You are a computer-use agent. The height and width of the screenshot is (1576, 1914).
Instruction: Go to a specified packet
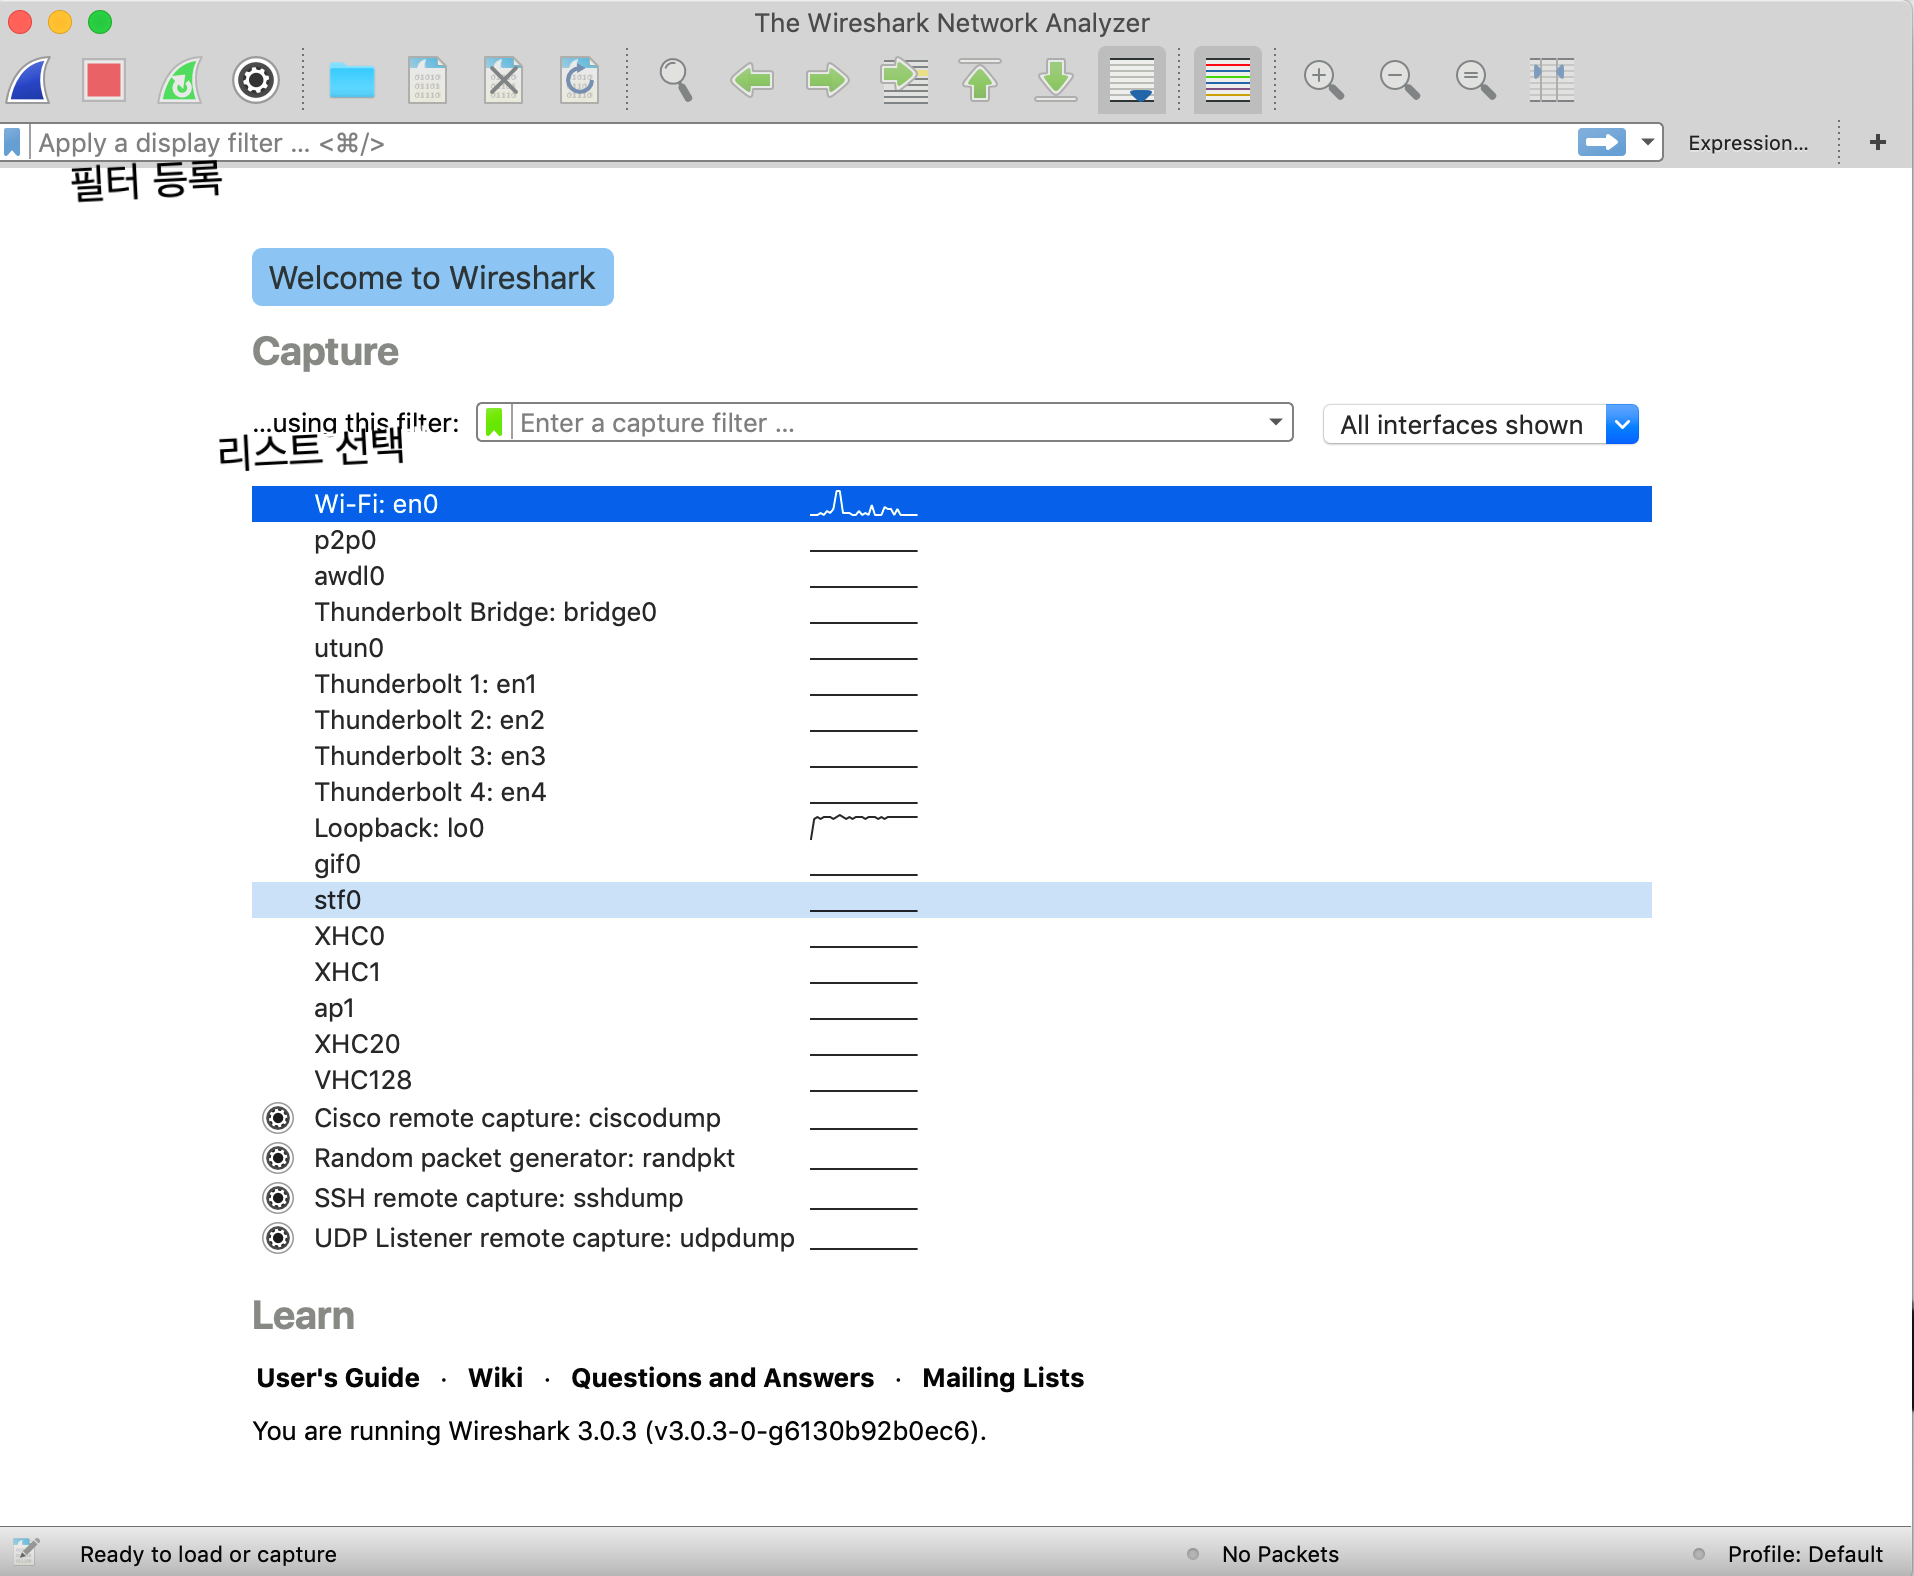point(904,80)
